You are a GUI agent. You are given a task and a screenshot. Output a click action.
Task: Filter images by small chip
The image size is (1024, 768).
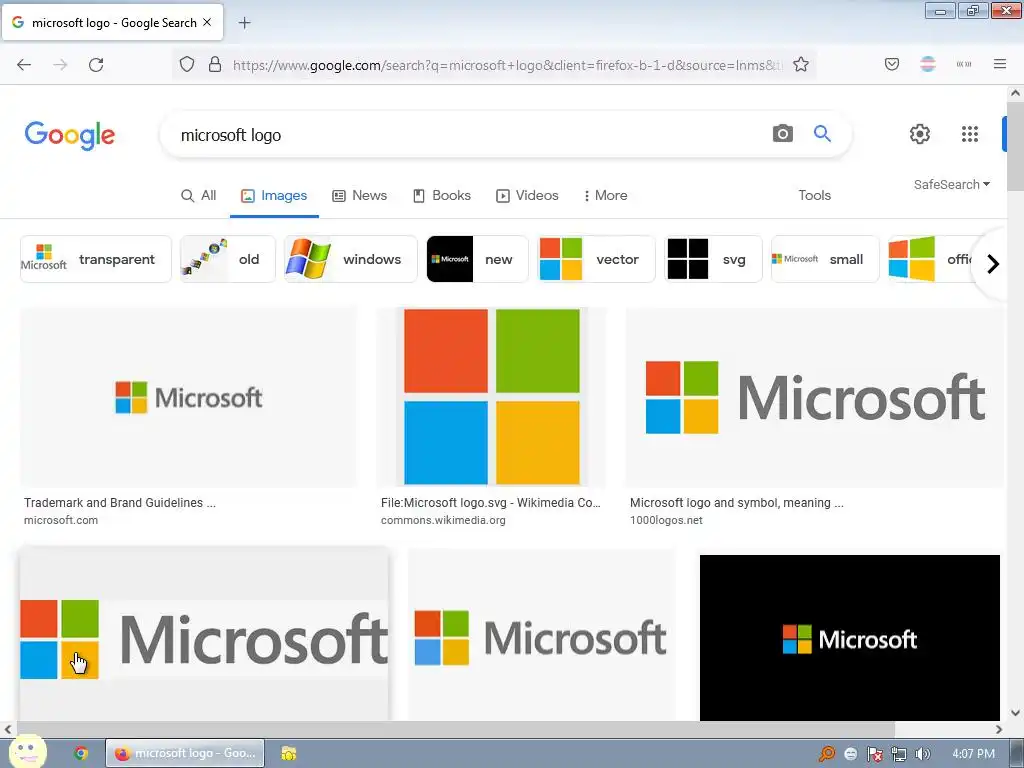pos(825,259)
